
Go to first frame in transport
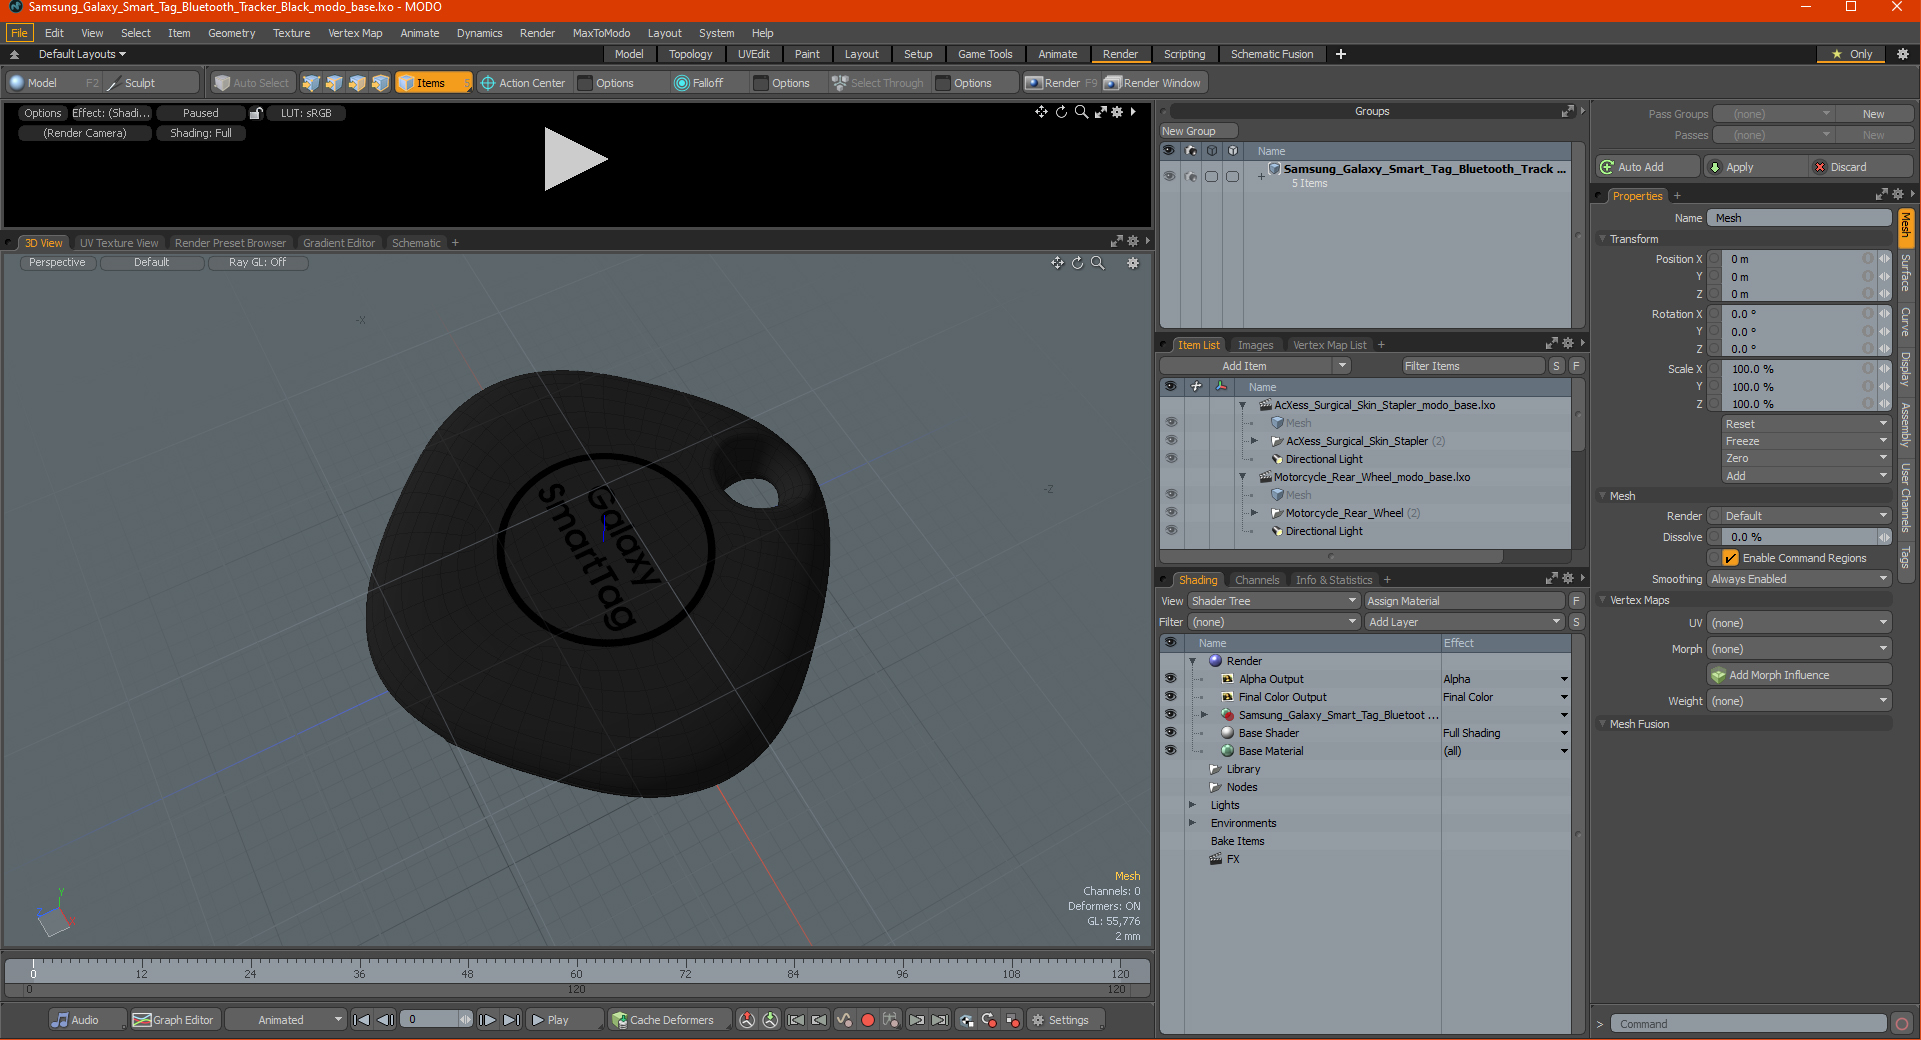tap(362, 1020)
